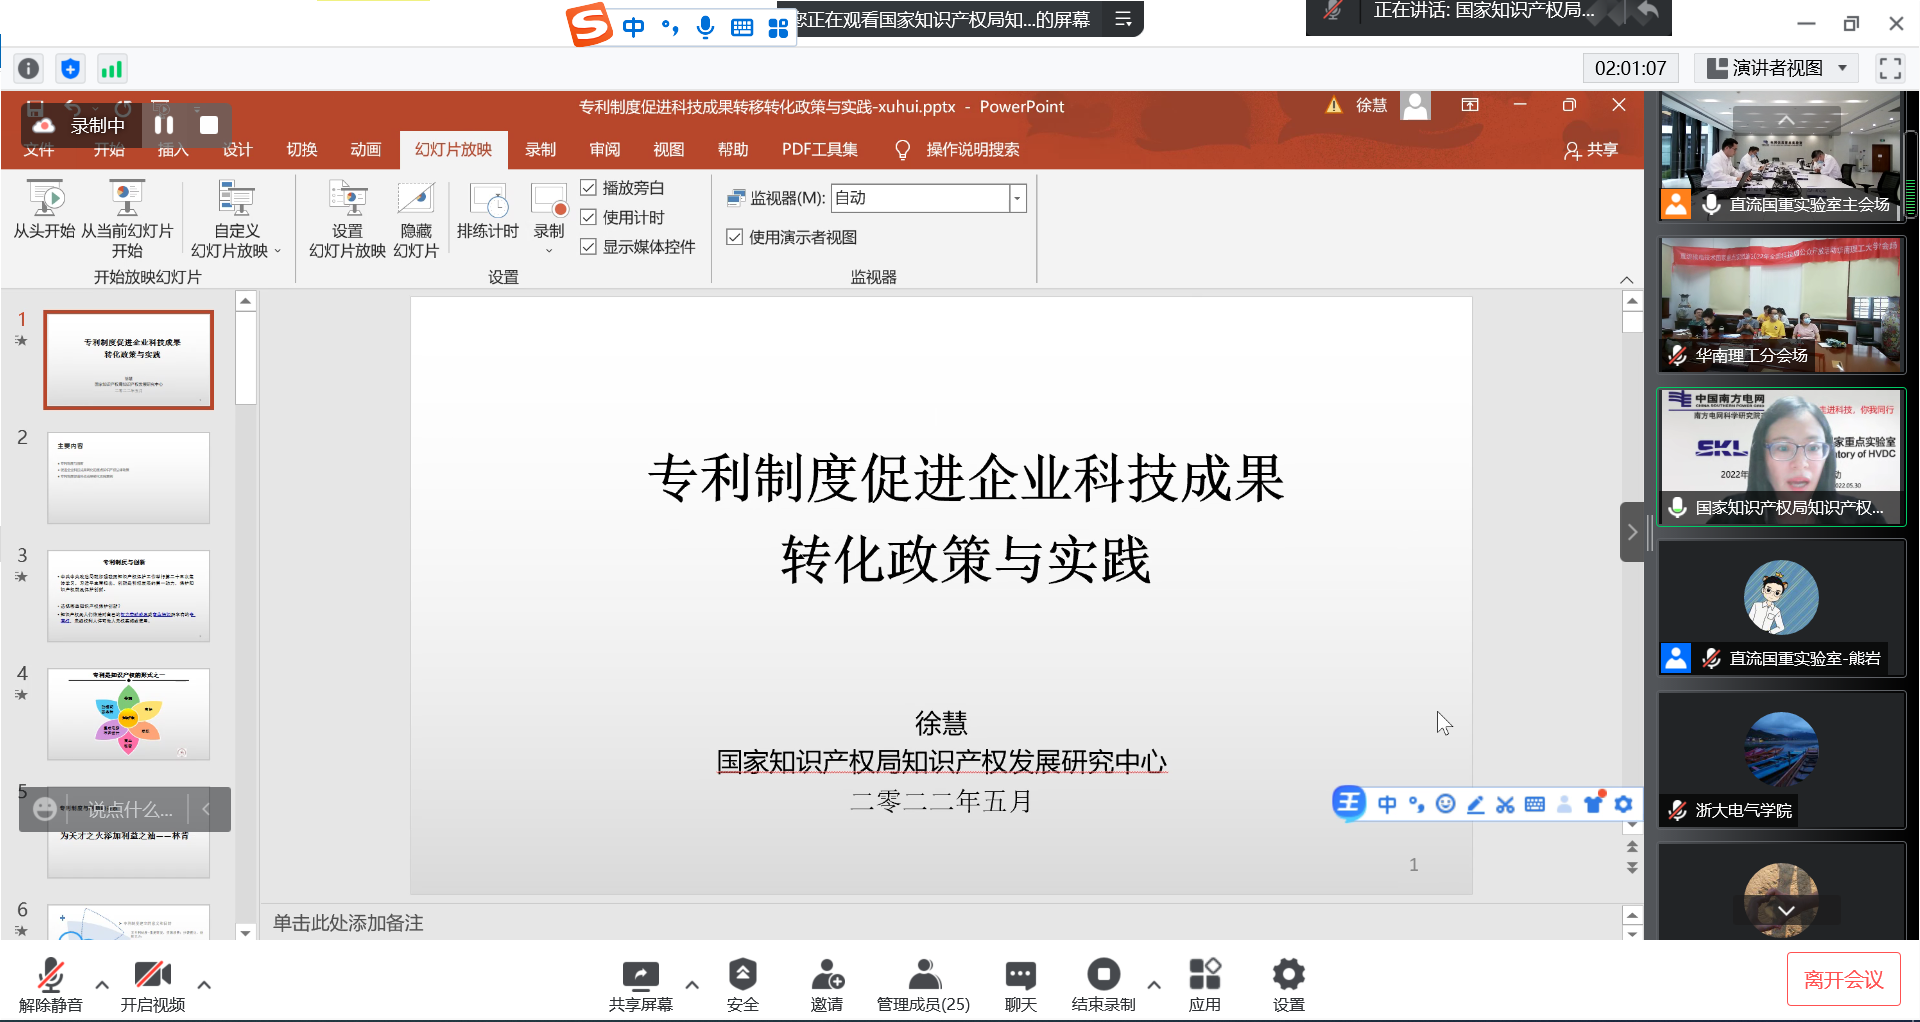Click the invite participants icon
This screenshot has width=1920, height=1022.
(826, 975)
